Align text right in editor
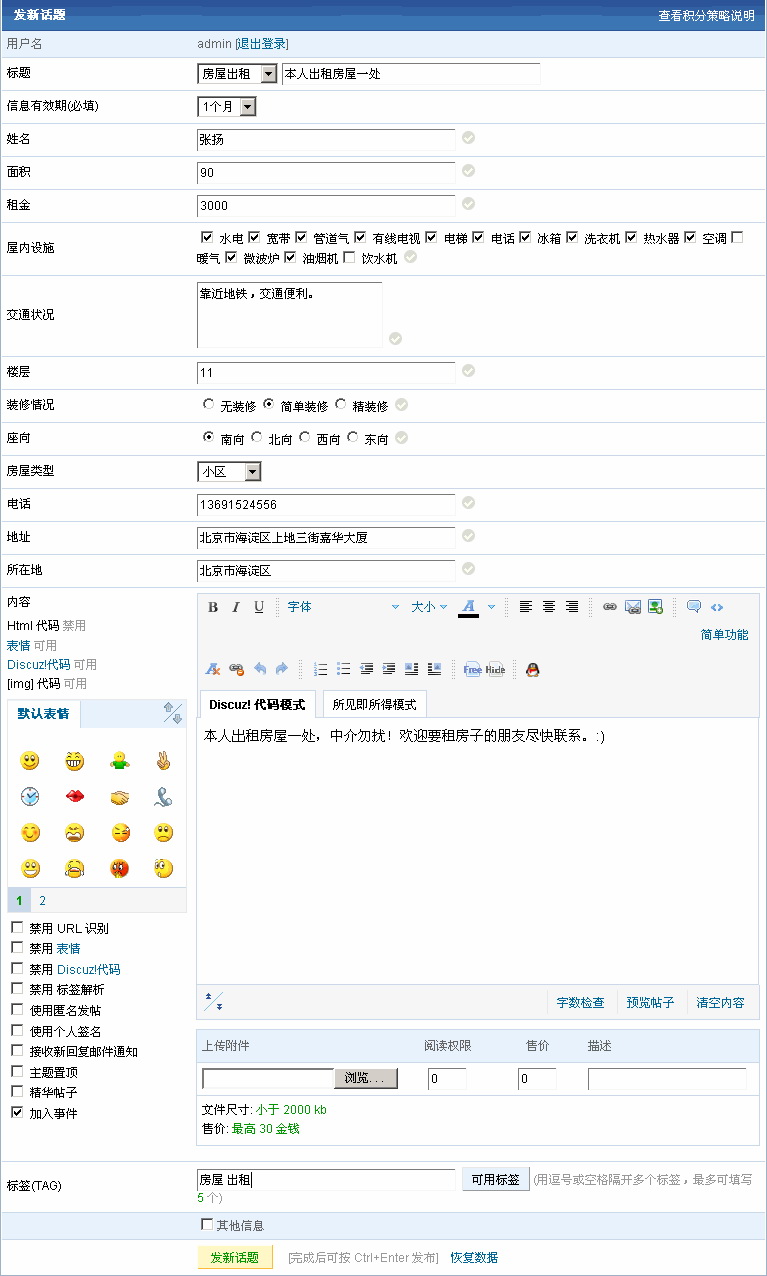 (x=572, y=607)
